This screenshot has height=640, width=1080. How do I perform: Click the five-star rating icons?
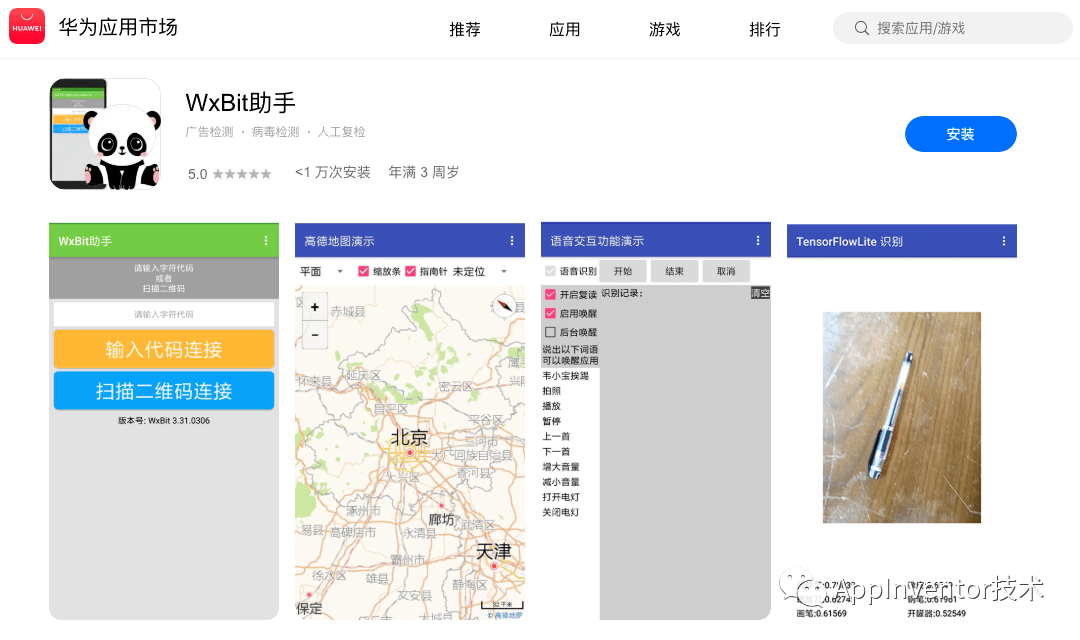coord(242,174)
